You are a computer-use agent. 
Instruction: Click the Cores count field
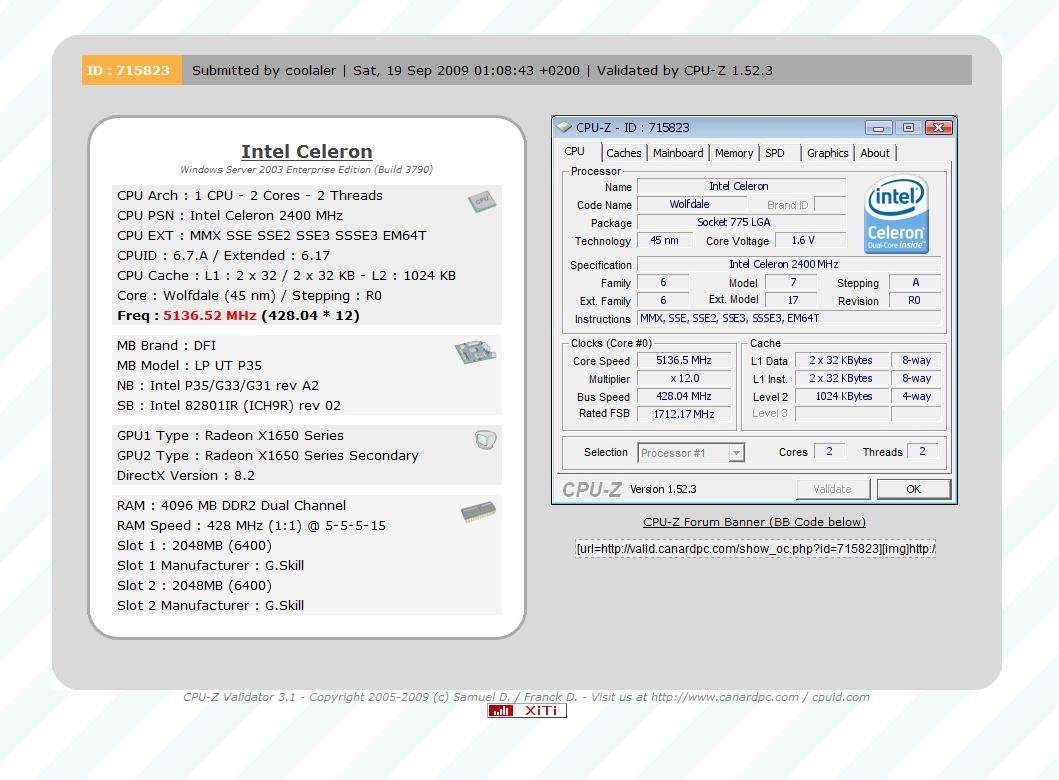click(829, 451)
